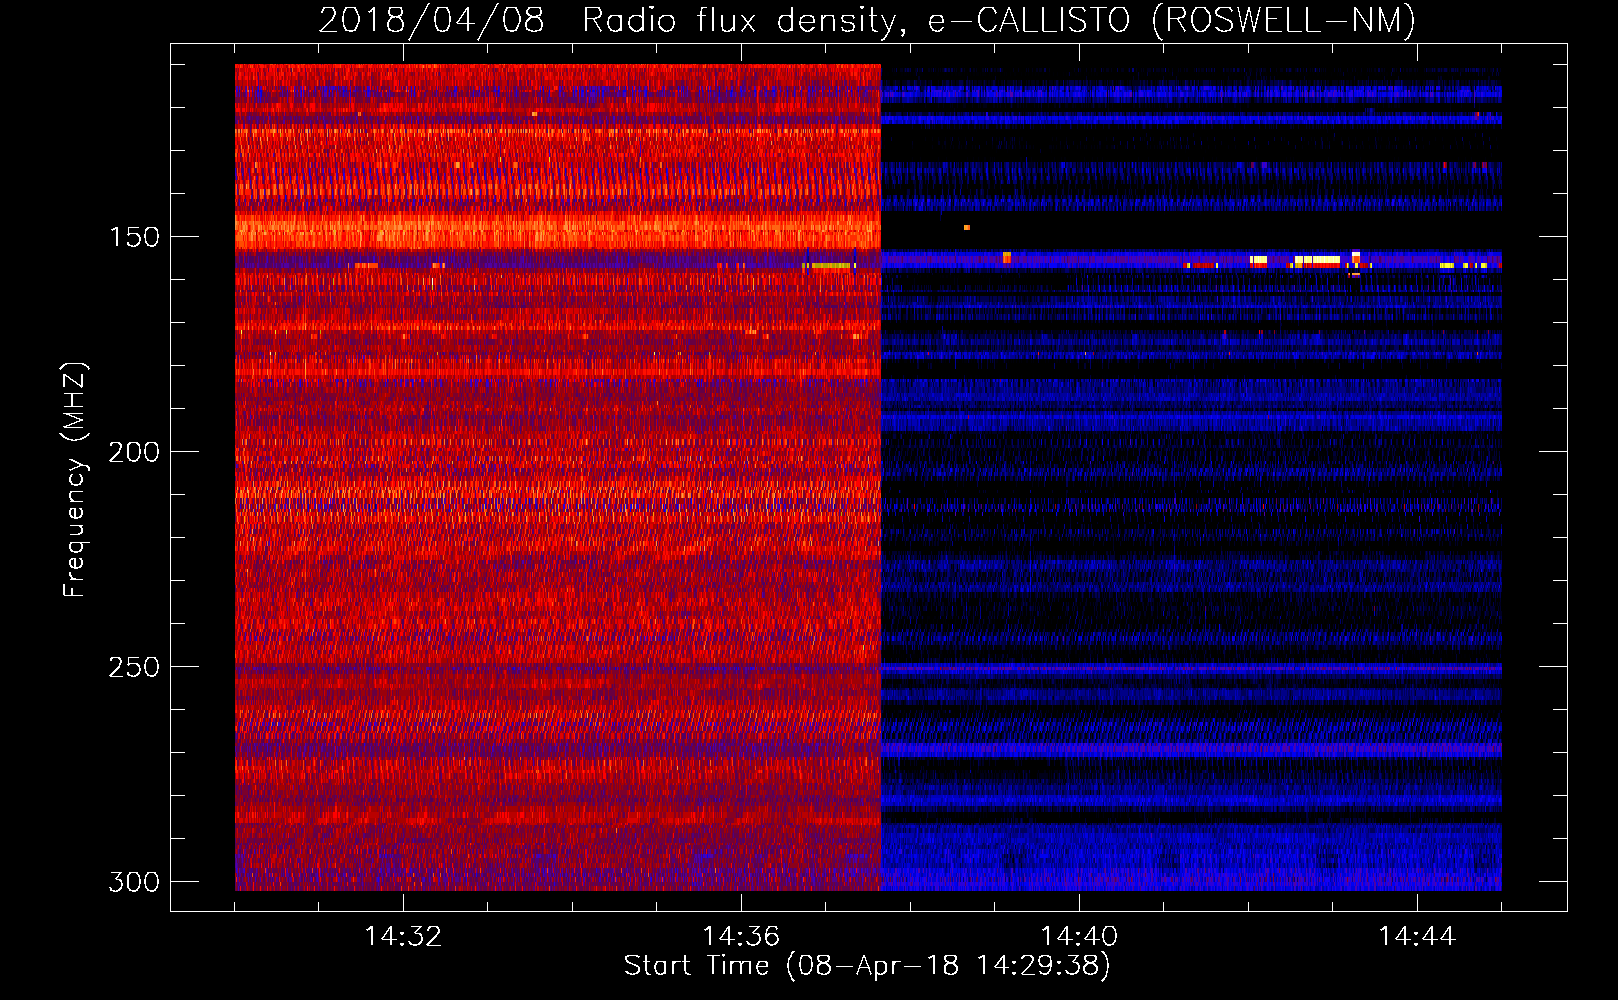Click the 300 frequency tick label
Screen dimensions: 1618x1000
tap(134, 882)
